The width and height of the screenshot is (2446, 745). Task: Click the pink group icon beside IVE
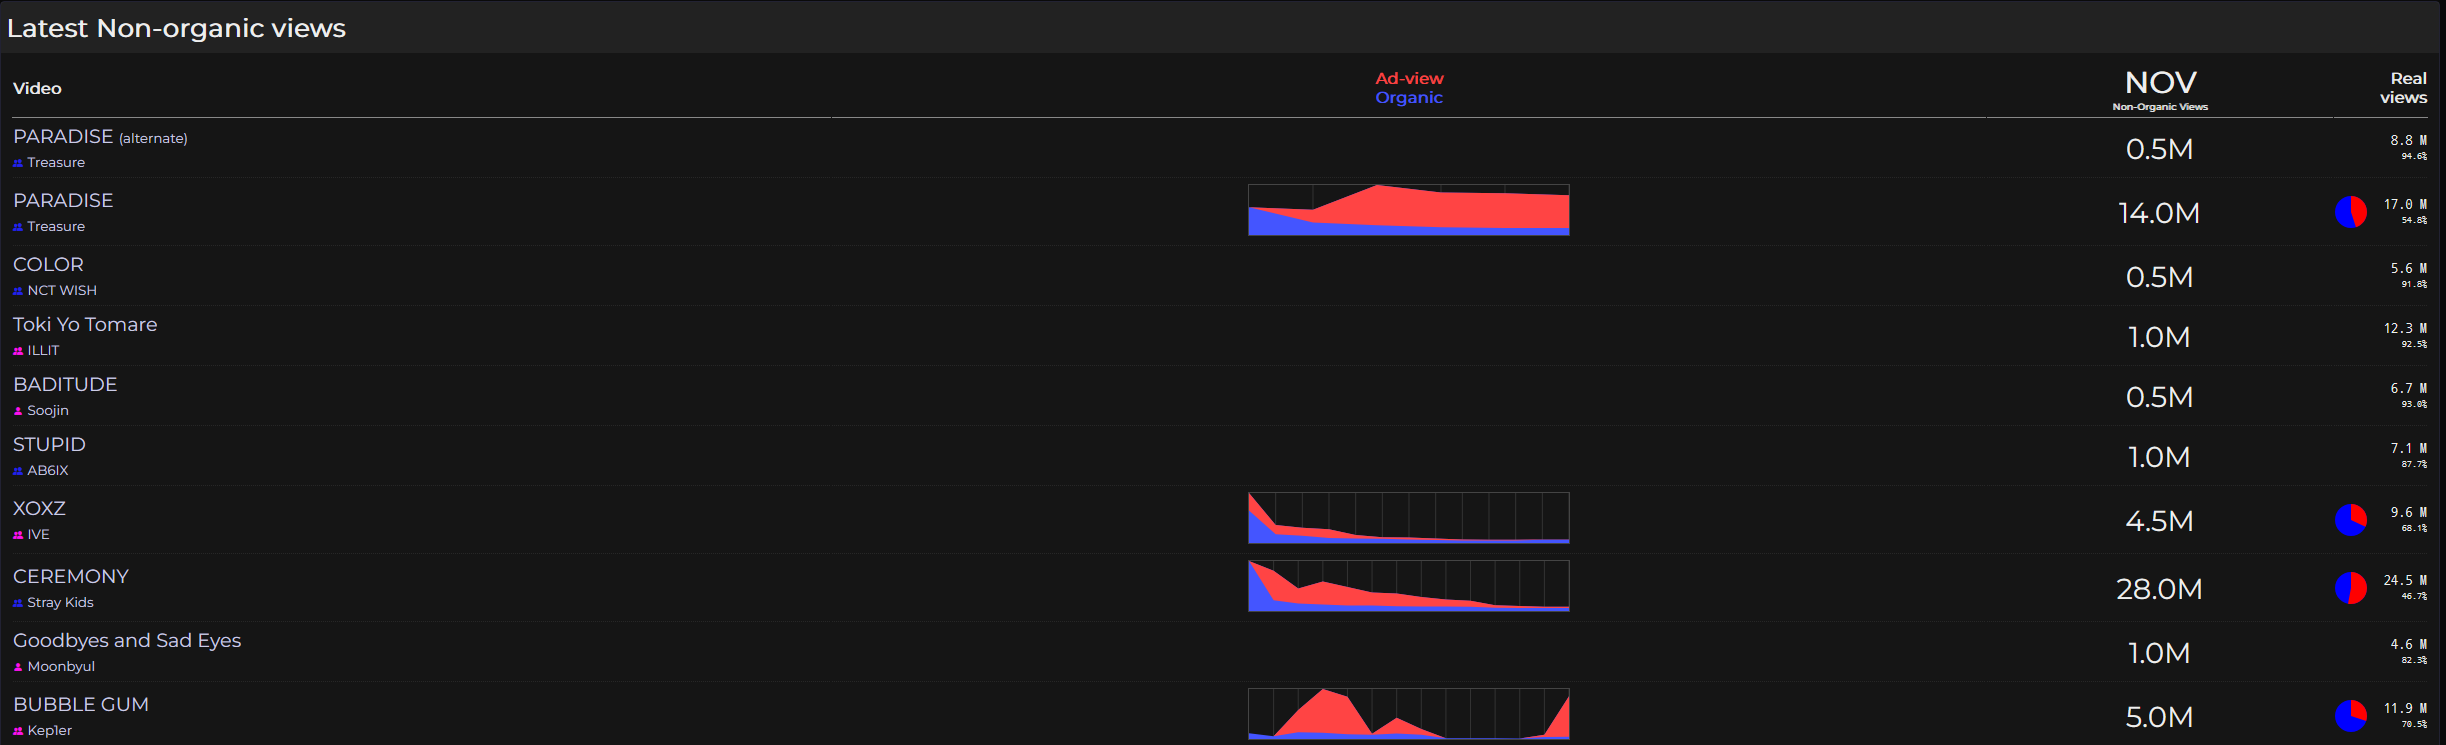[x=18, y=535]
